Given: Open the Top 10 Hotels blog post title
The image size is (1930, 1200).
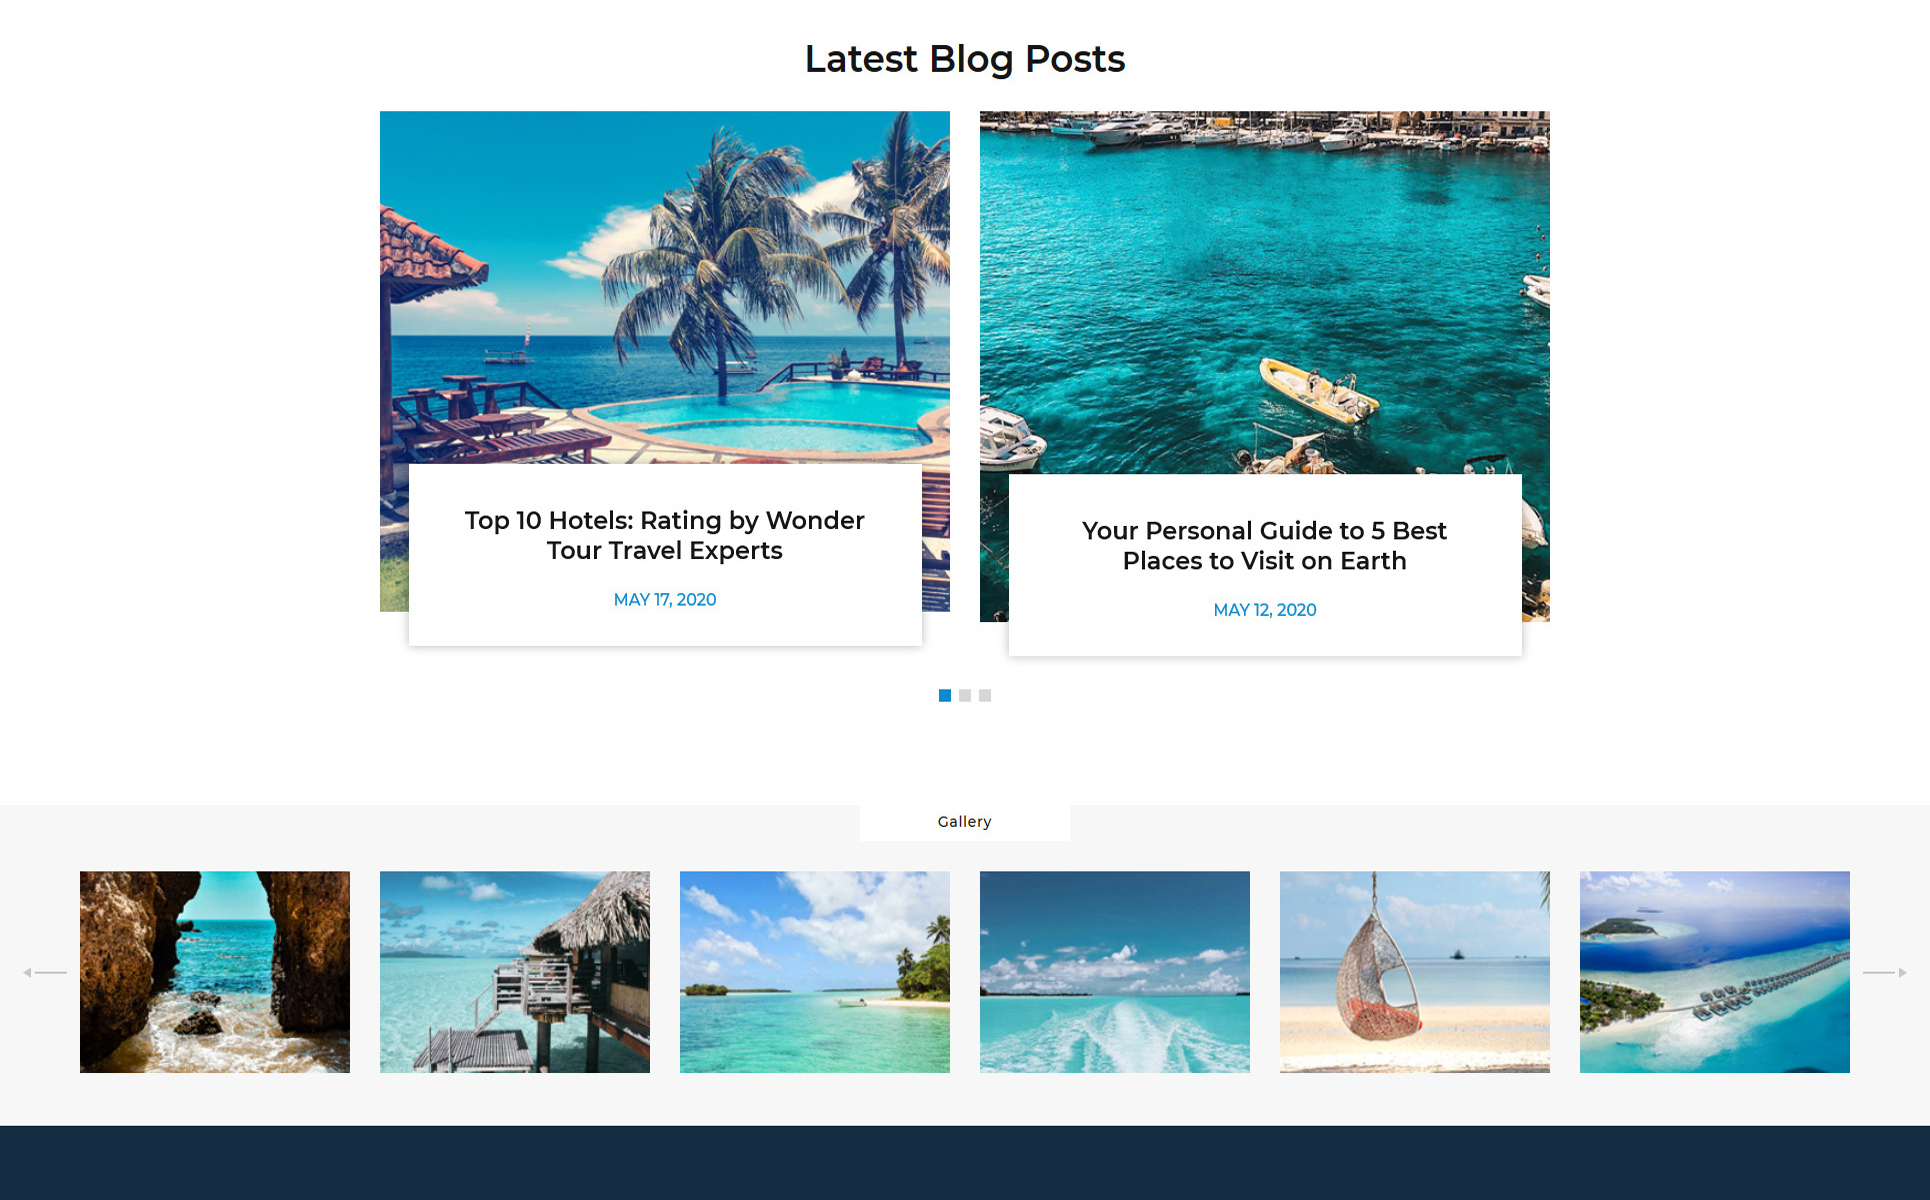Looking at the screenshot, I should (x=665, y=535).
